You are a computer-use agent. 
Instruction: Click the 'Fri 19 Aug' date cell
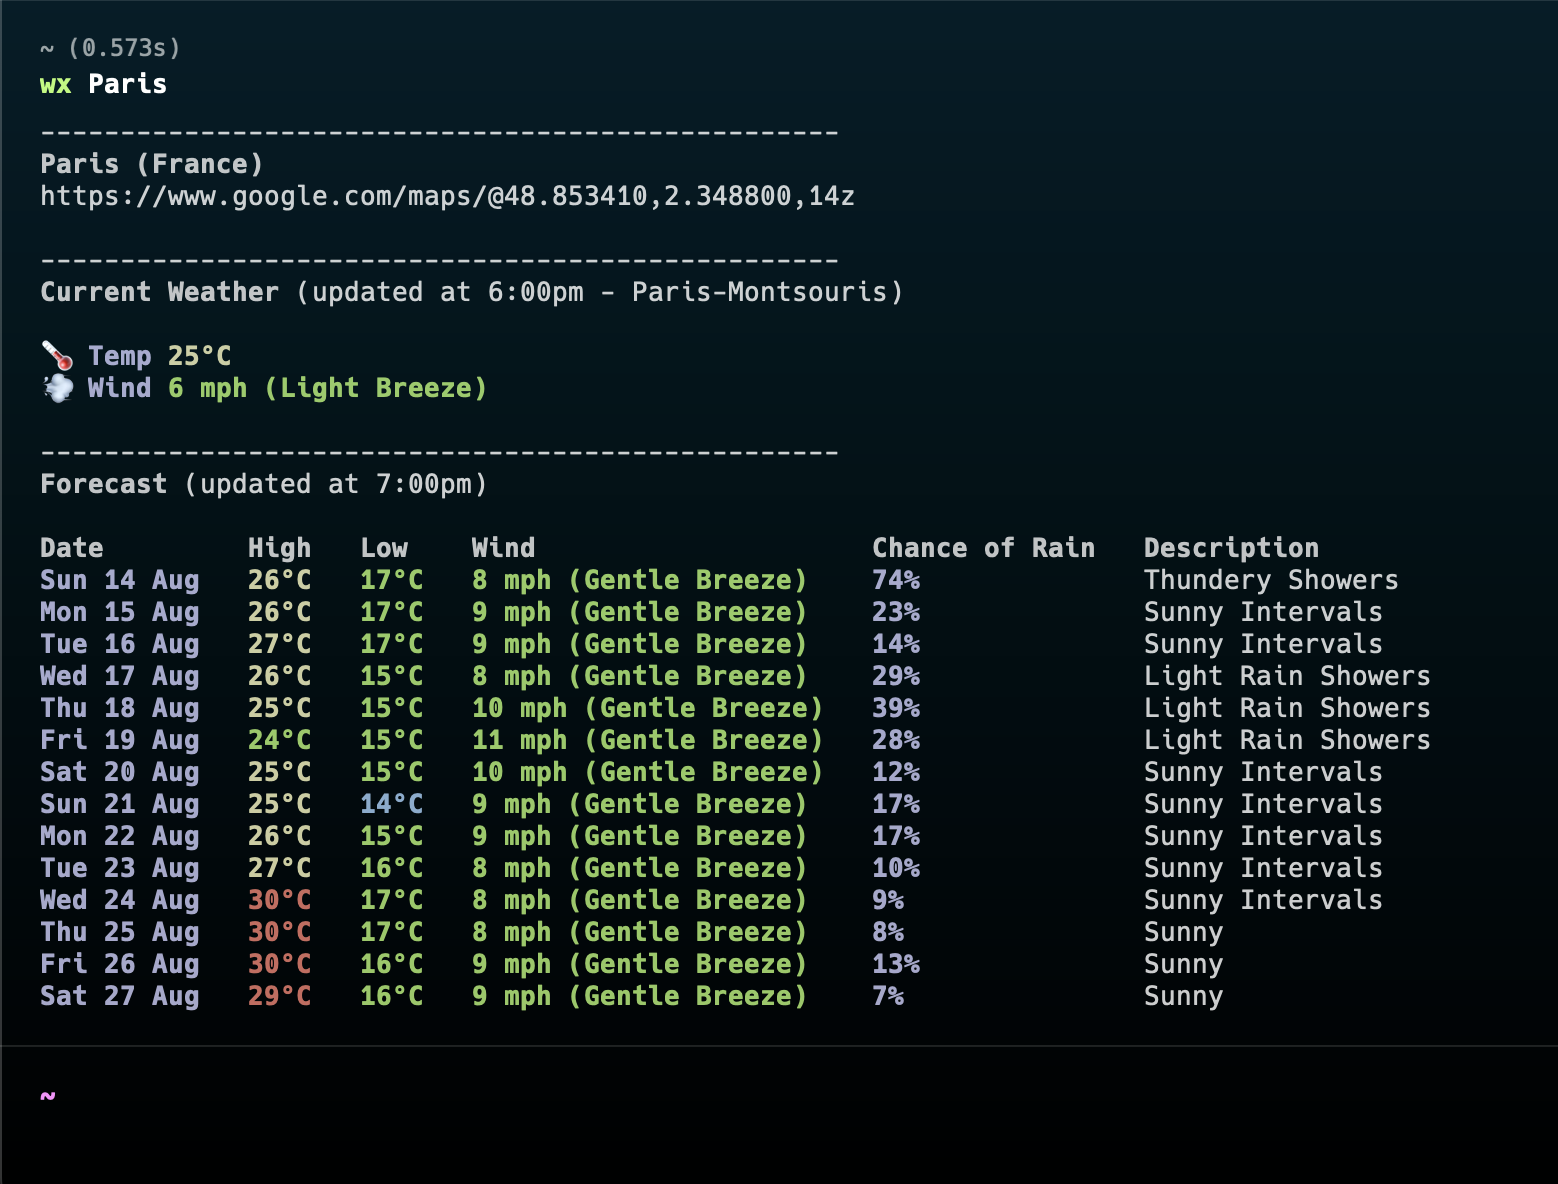(x=120, y=740)
